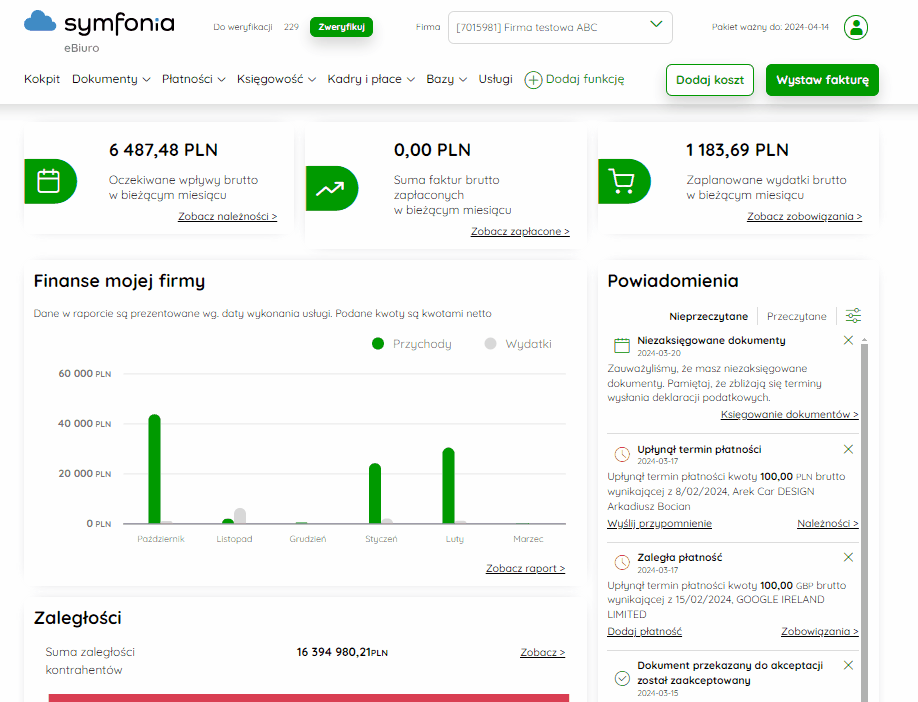The image size is (918, 702).
Task: Open the Księgowanie dokumentów link
Action: point(789,415)
